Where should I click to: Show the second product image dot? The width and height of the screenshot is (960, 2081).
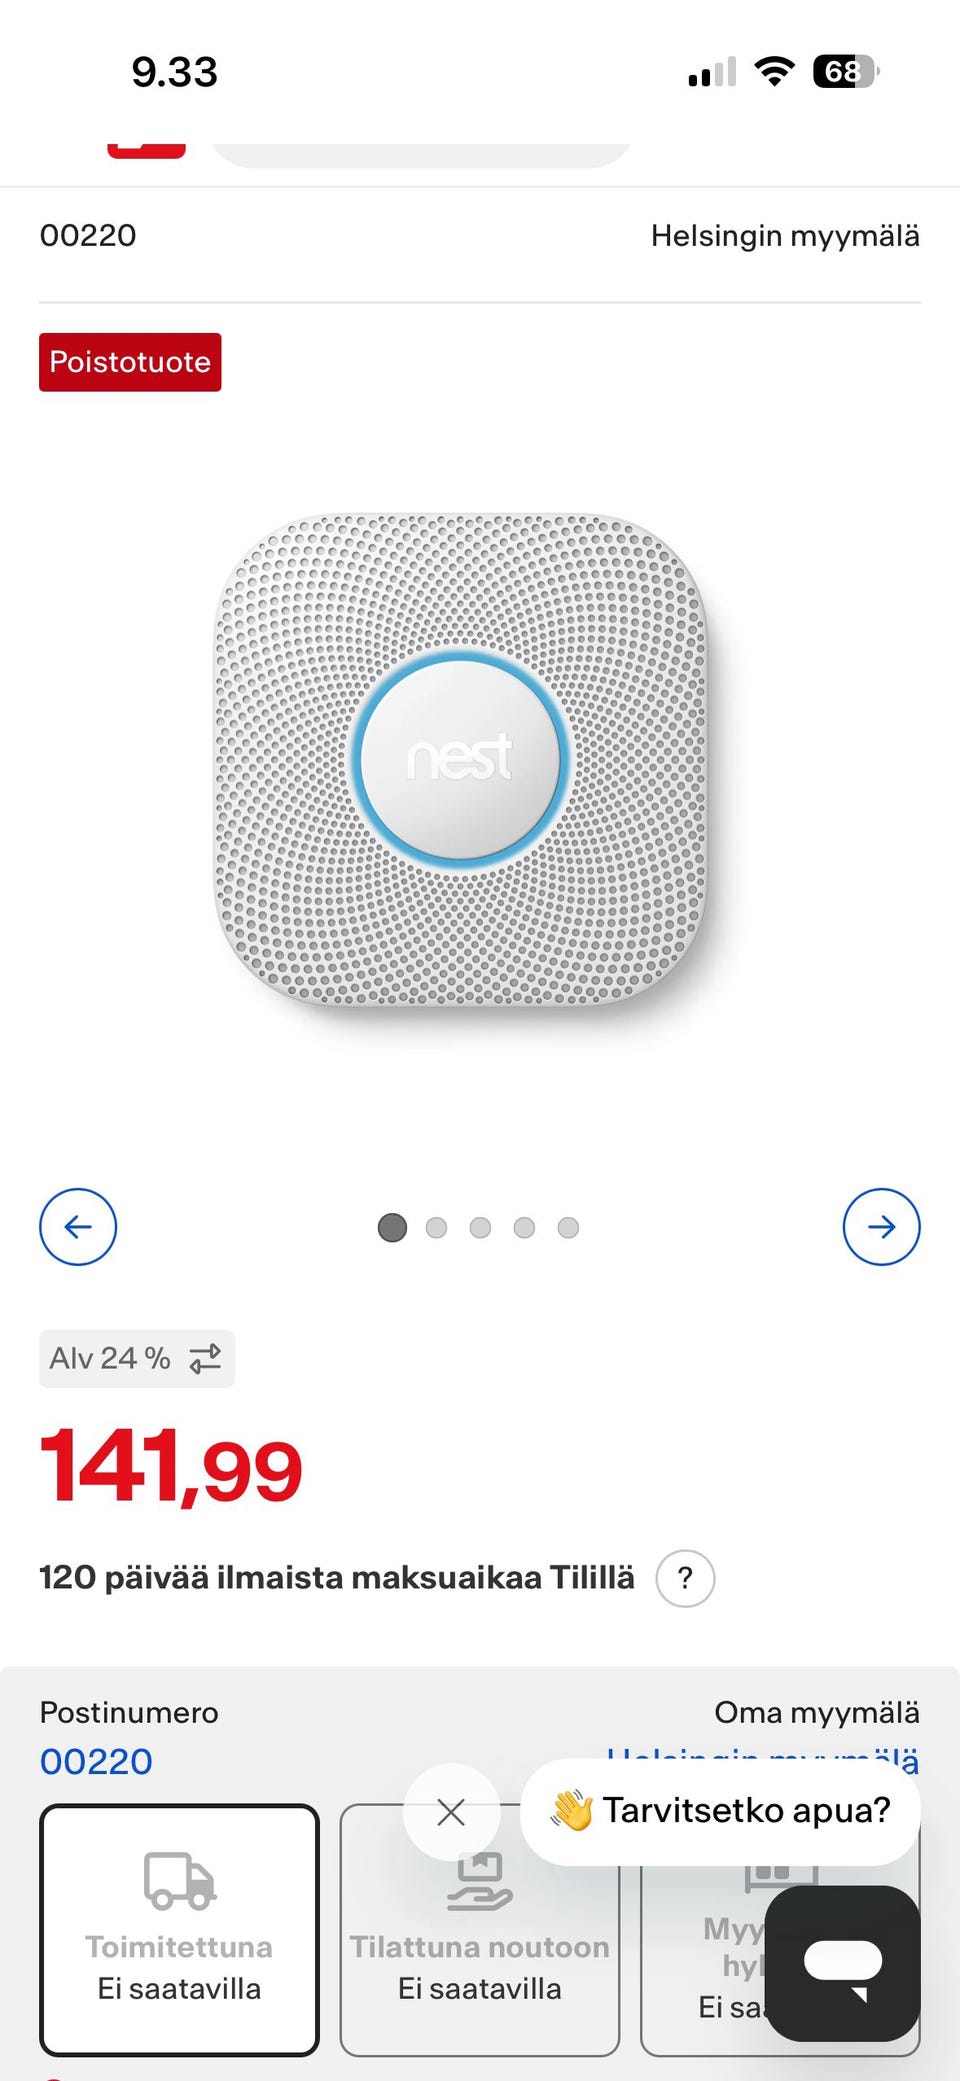(436, 1227)
